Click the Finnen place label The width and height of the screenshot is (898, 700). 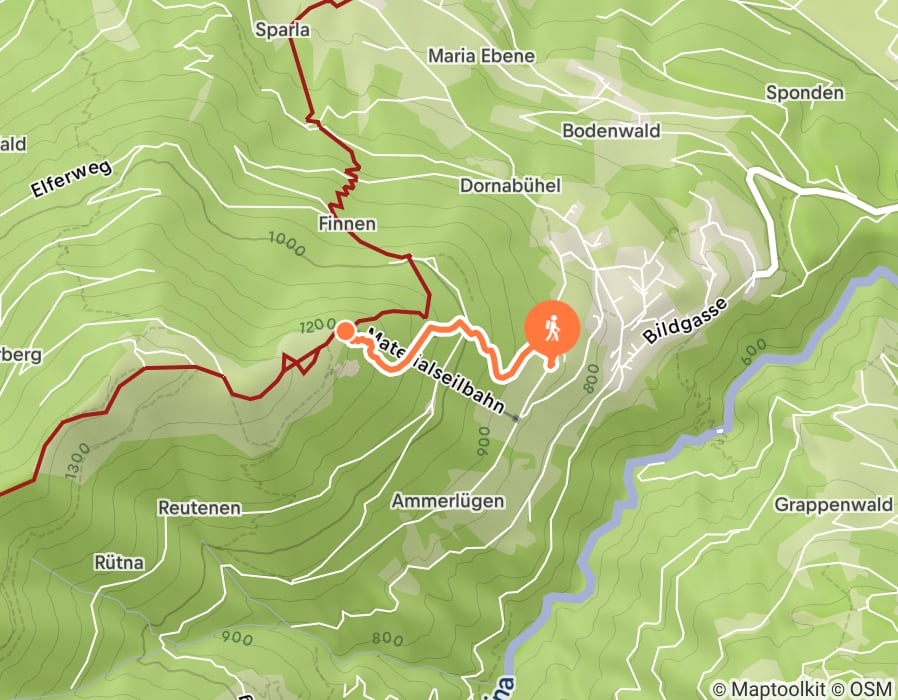[x=348, y=223]
